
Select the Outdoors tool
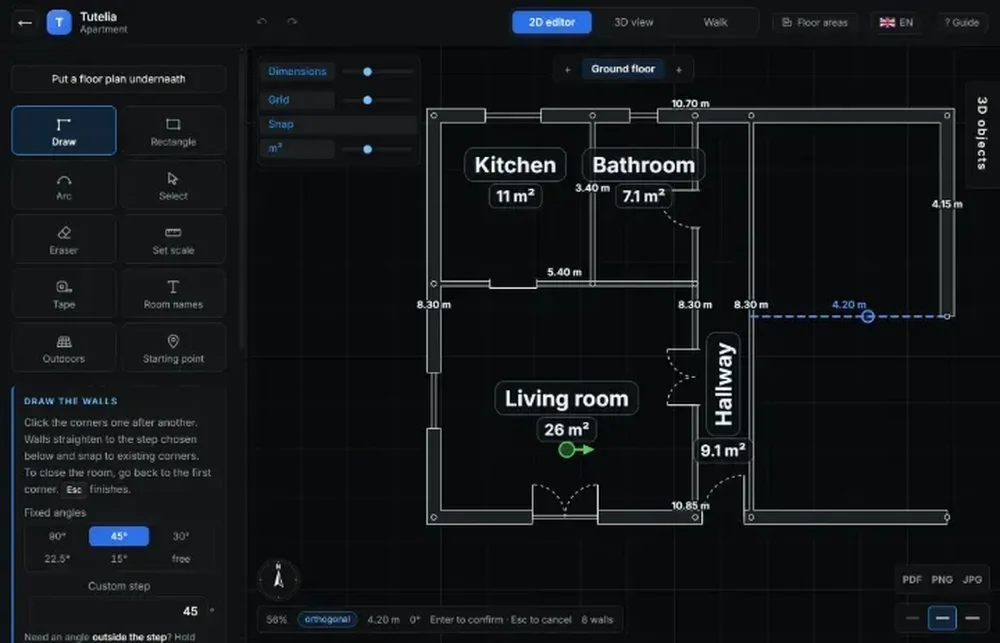click(64, 348)
